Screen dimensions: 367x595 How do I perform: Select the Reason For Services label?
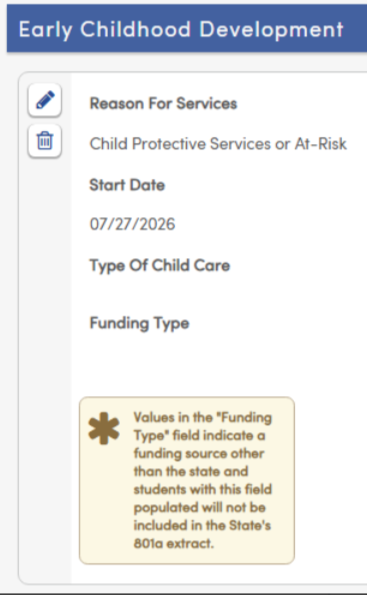pyautogui.click(x=163, y=103)
